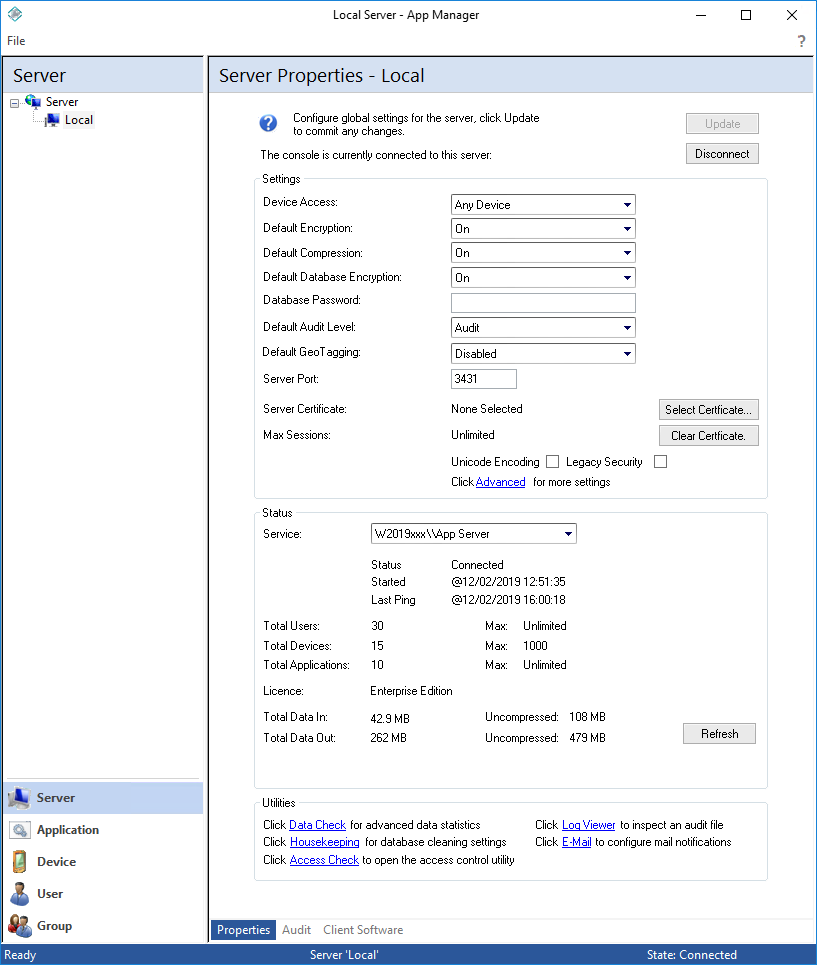Image resolution: width=817 pixels, height=965 pixels.
Task: Open the File menu
Action: point(16,41)
